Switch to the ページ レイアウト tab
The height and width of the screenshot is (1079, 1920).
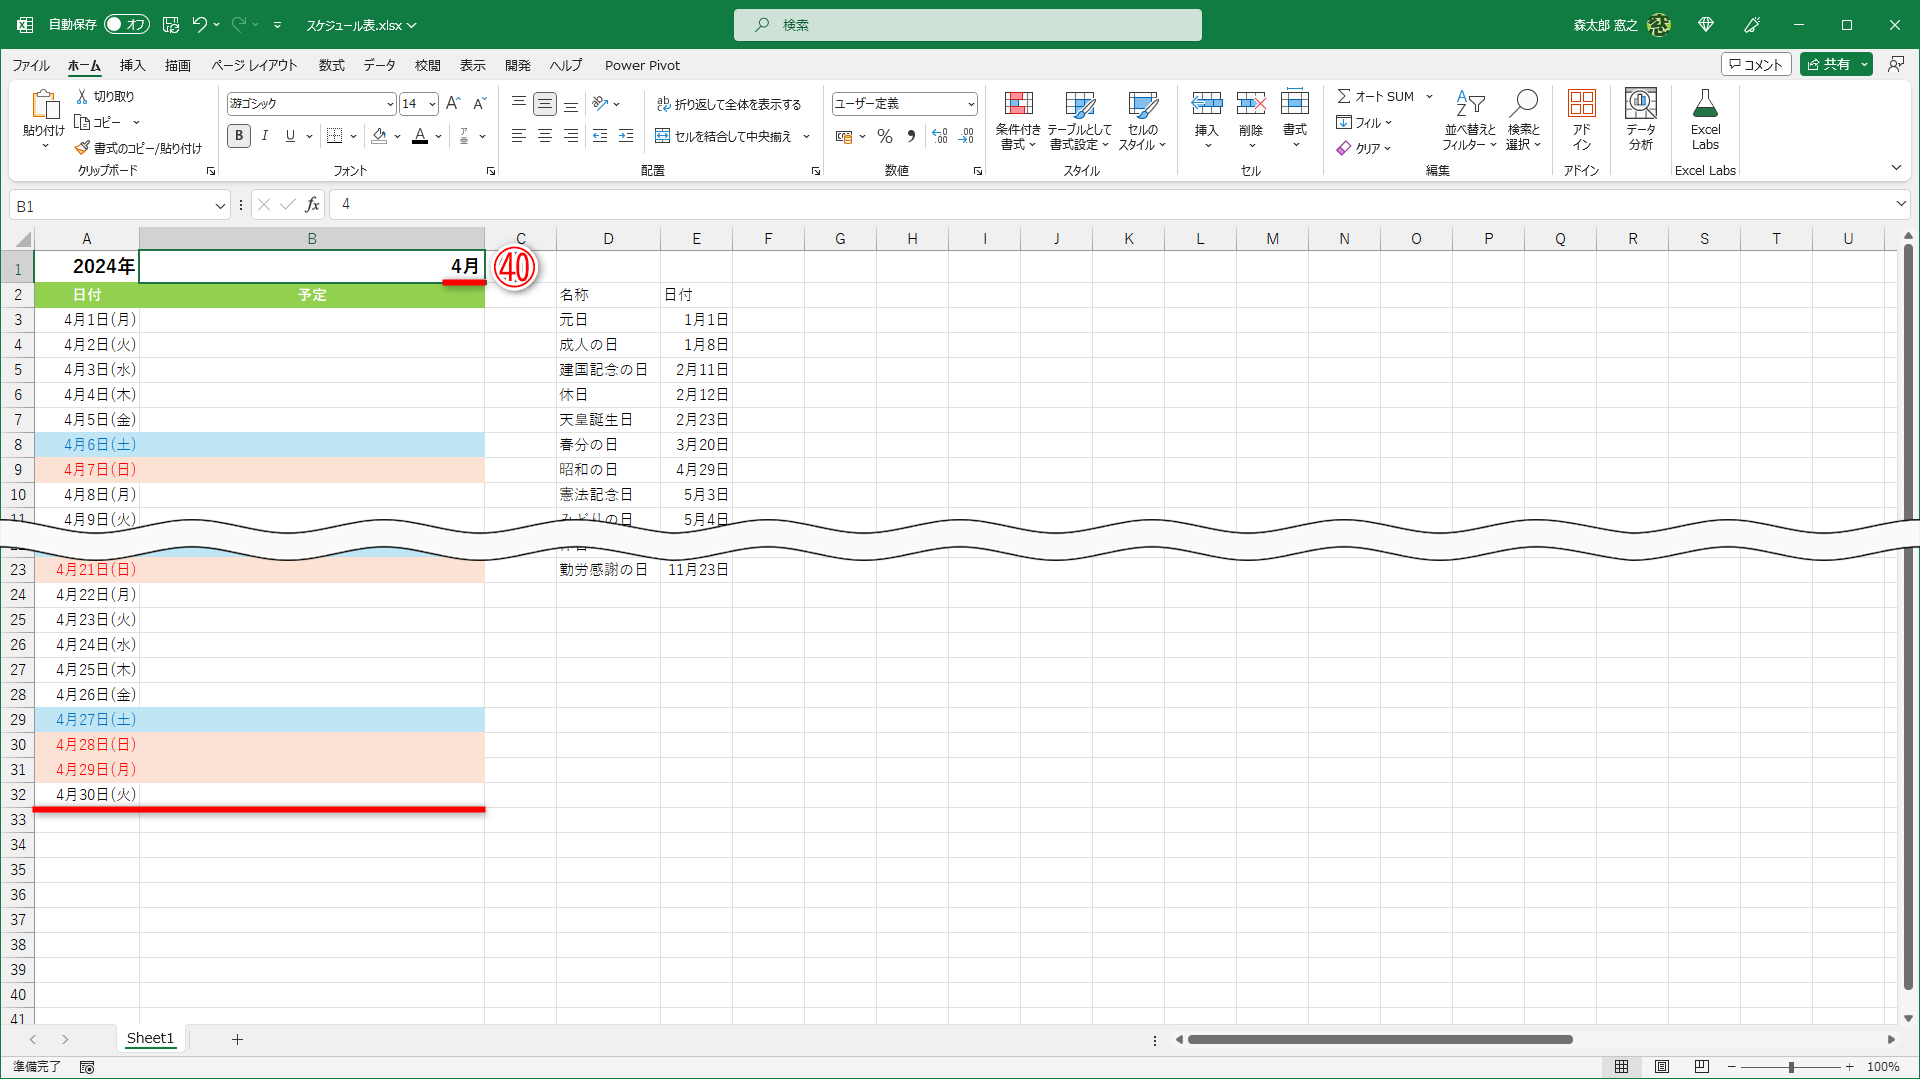(x=254, y=65)
